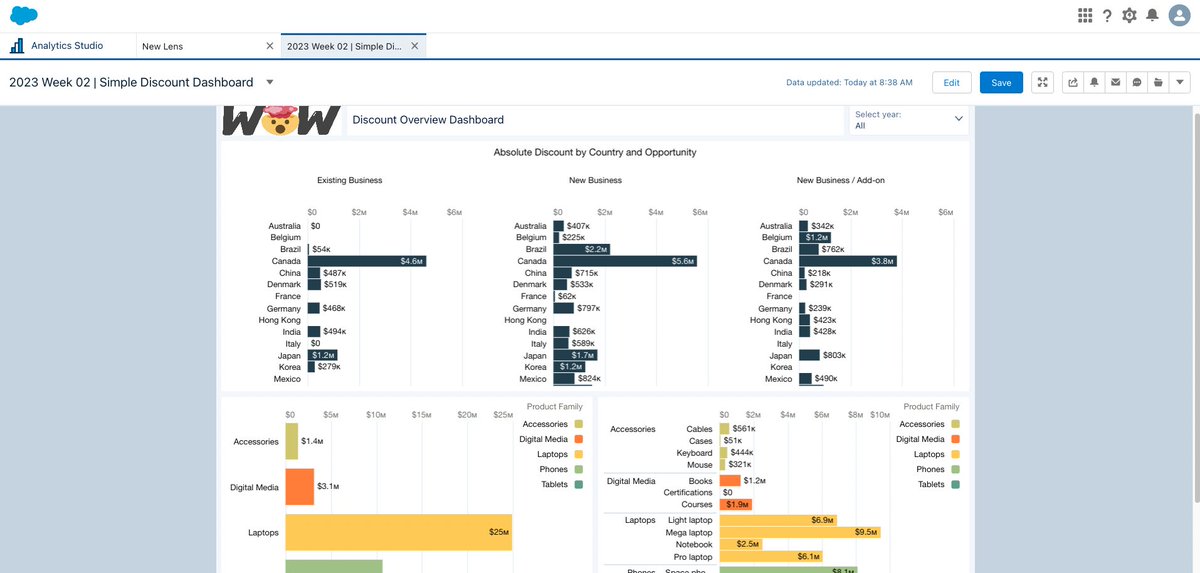The height and width of the screenshot is (573, 1200).
Task: Open the setup gear icon
Action: [x=1130, y=15]
